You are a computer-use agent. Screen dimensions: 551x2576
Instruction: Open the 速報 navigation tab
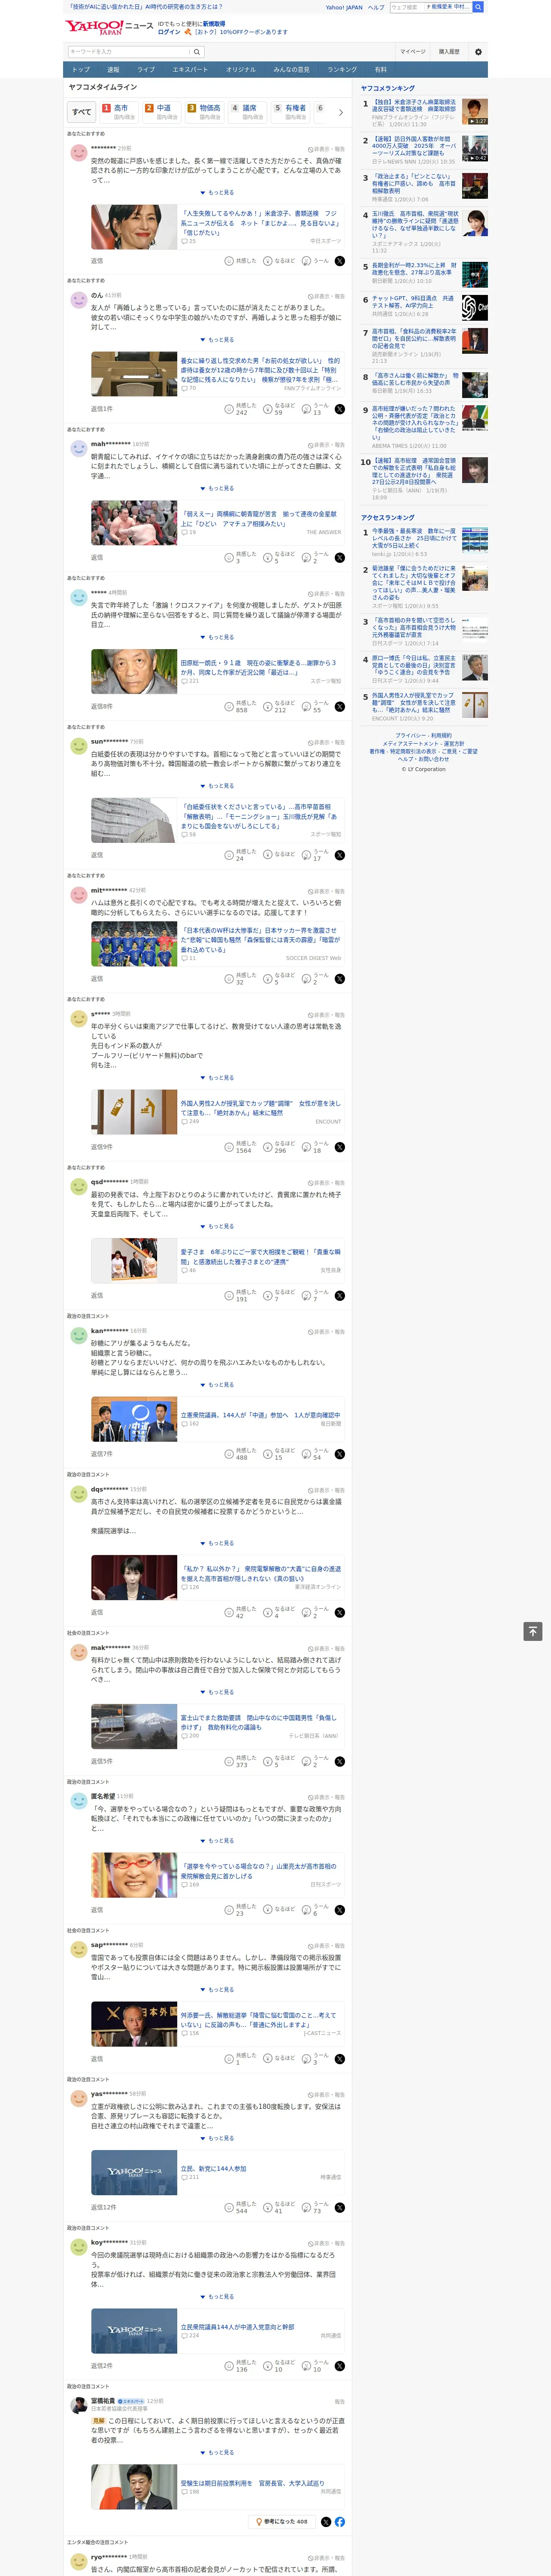pos(113,70)
